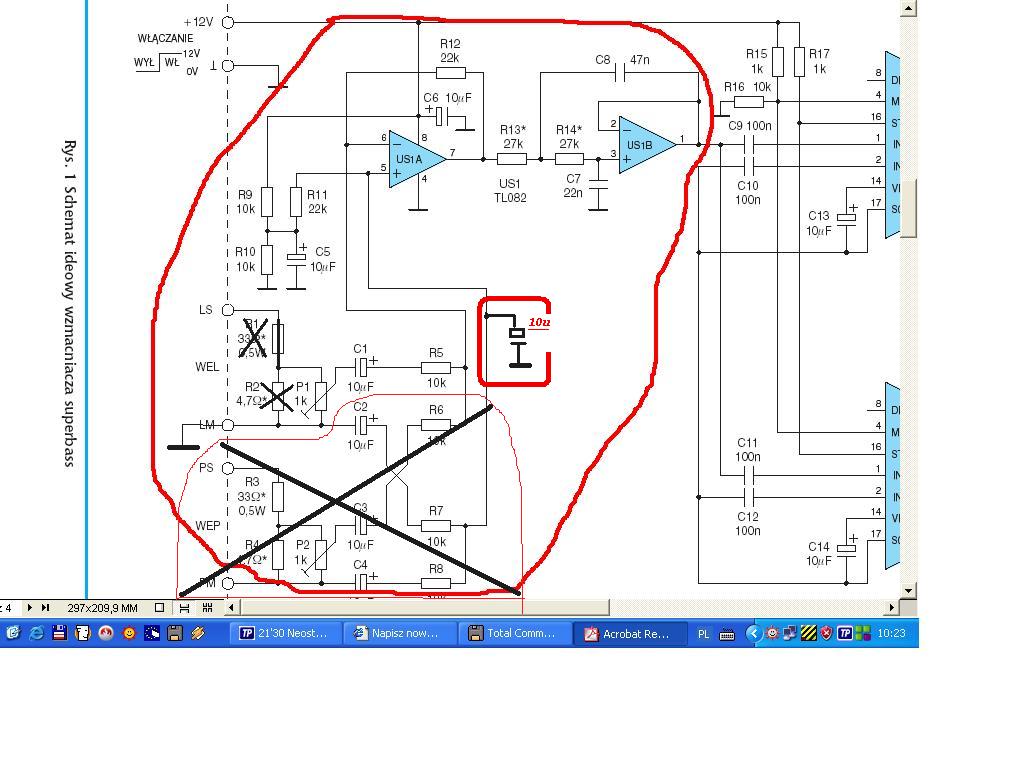
Task: Click the R16 10k resistor label
Action: pos(747,87)
